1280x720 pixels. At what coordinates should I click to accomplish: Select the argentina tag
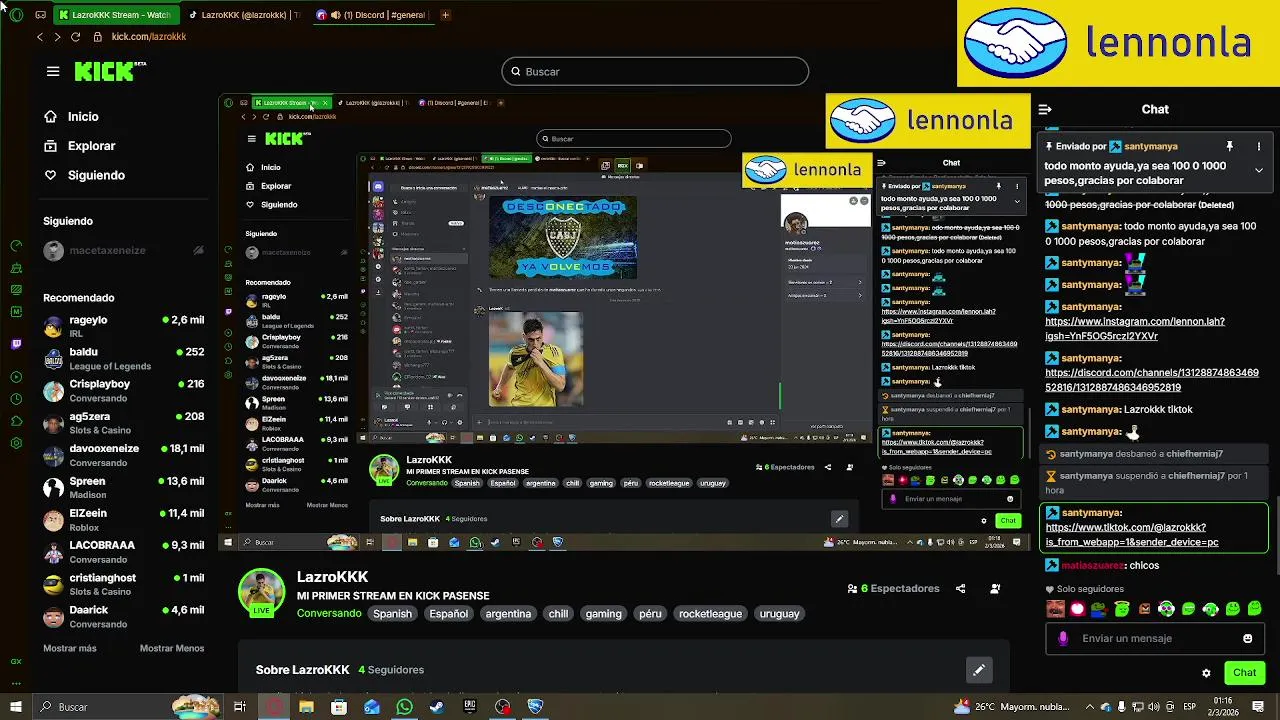[508, 614]
